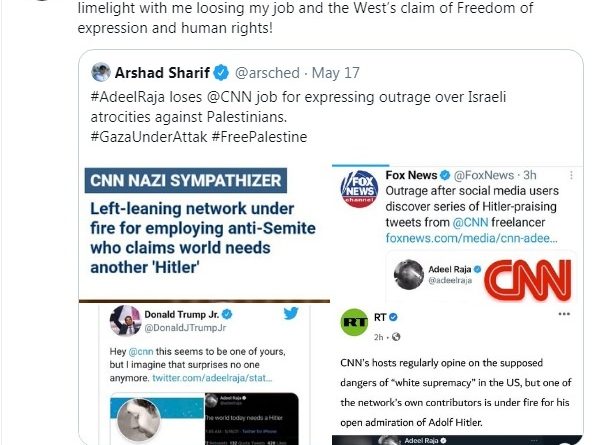Follow the #GazaUnderAttak hashtag link
This screenshot has width=597, height=445.
(149, 137)
